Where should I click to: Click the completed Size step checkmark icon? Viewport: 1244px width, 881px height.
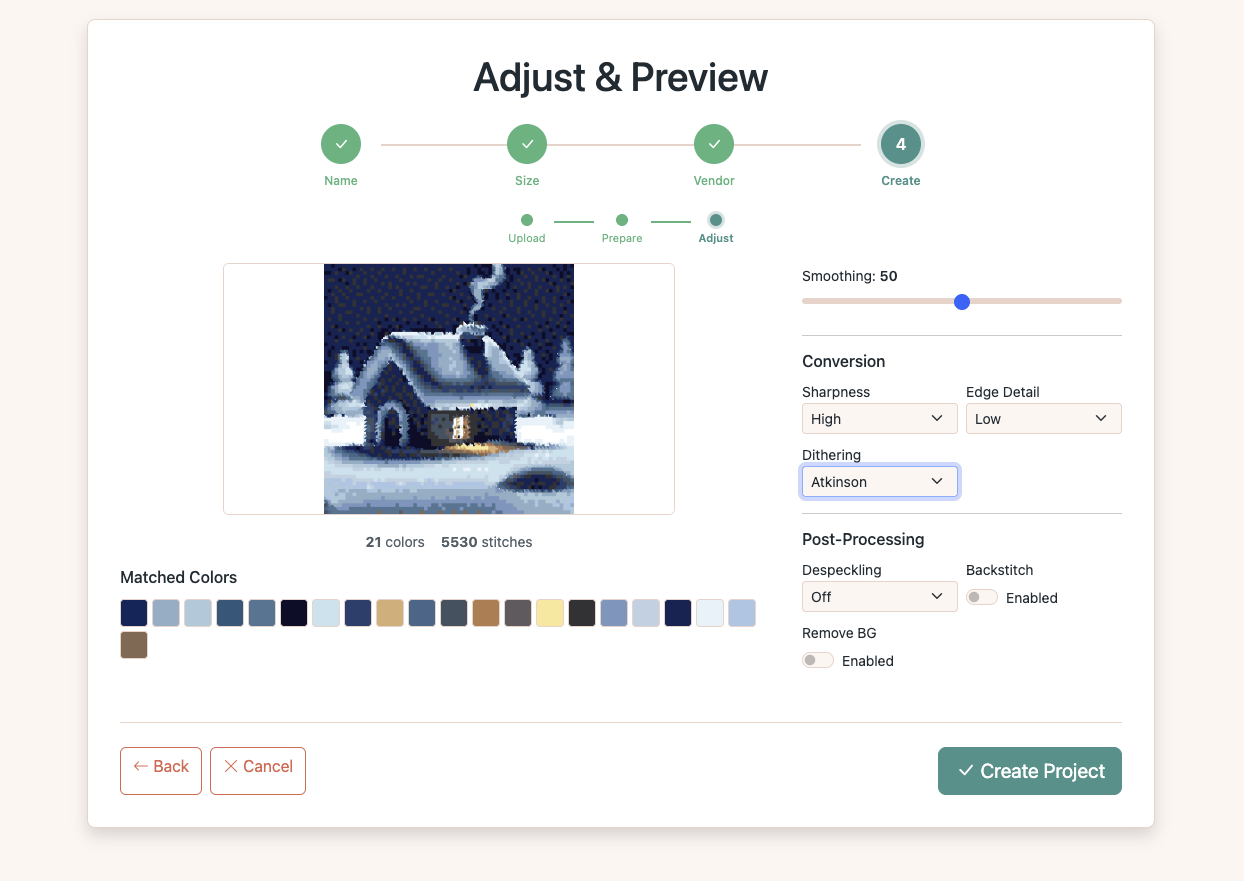coord(527,143)
